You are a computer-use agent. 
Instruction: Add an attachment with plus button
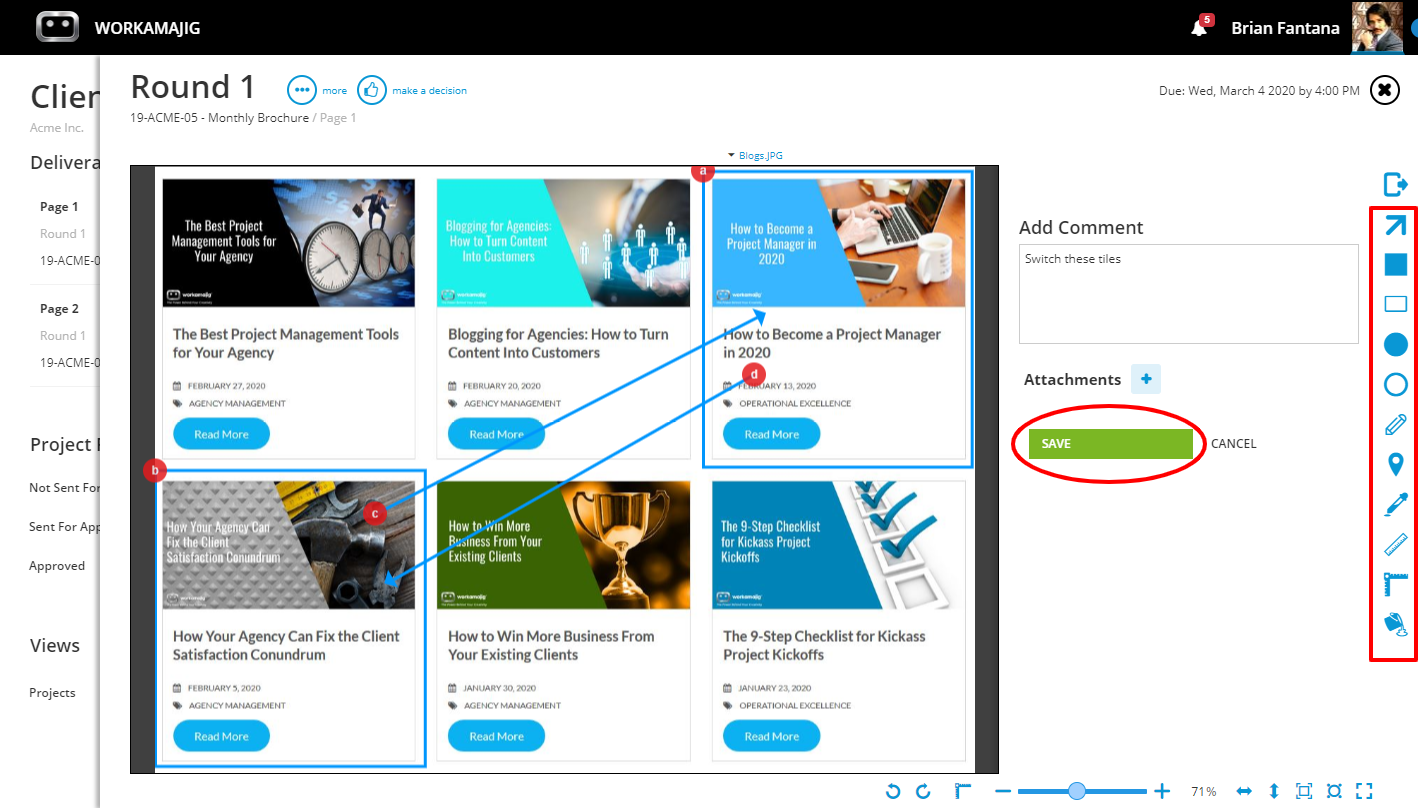[x=1146, y=379]
